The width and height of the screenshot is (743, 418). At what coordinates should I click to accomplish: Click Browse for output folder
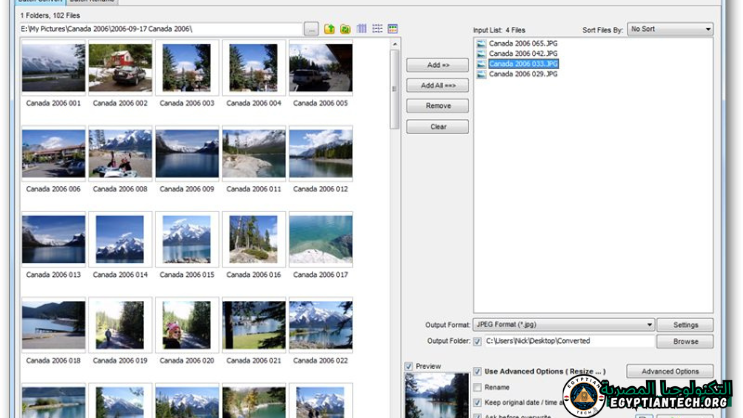pos(685,342)
